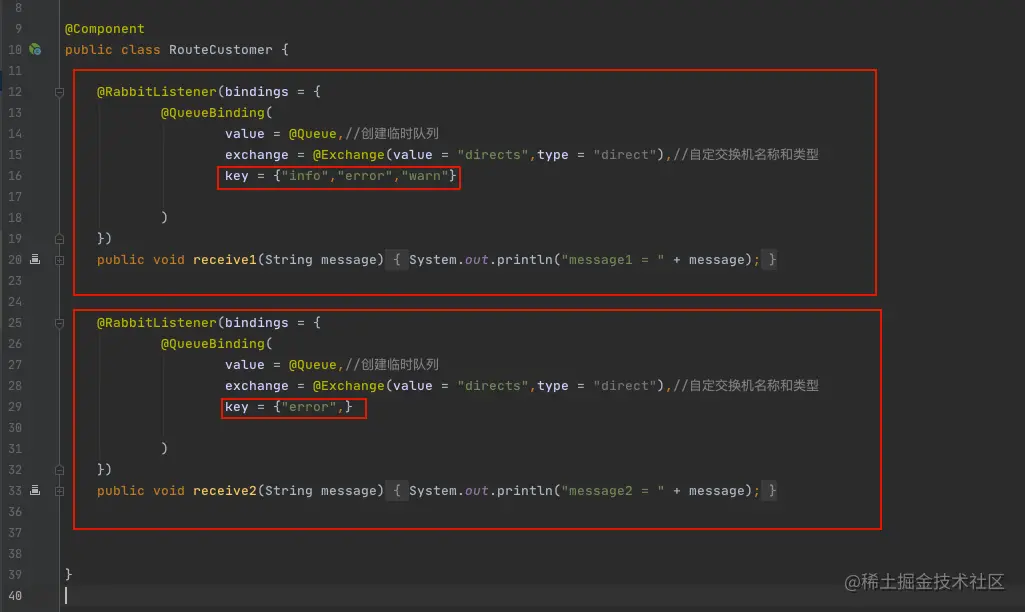This screenshot has width=1025, height=612.
Task: Click @Queue on line 27
Action: [x=312, y=364]
